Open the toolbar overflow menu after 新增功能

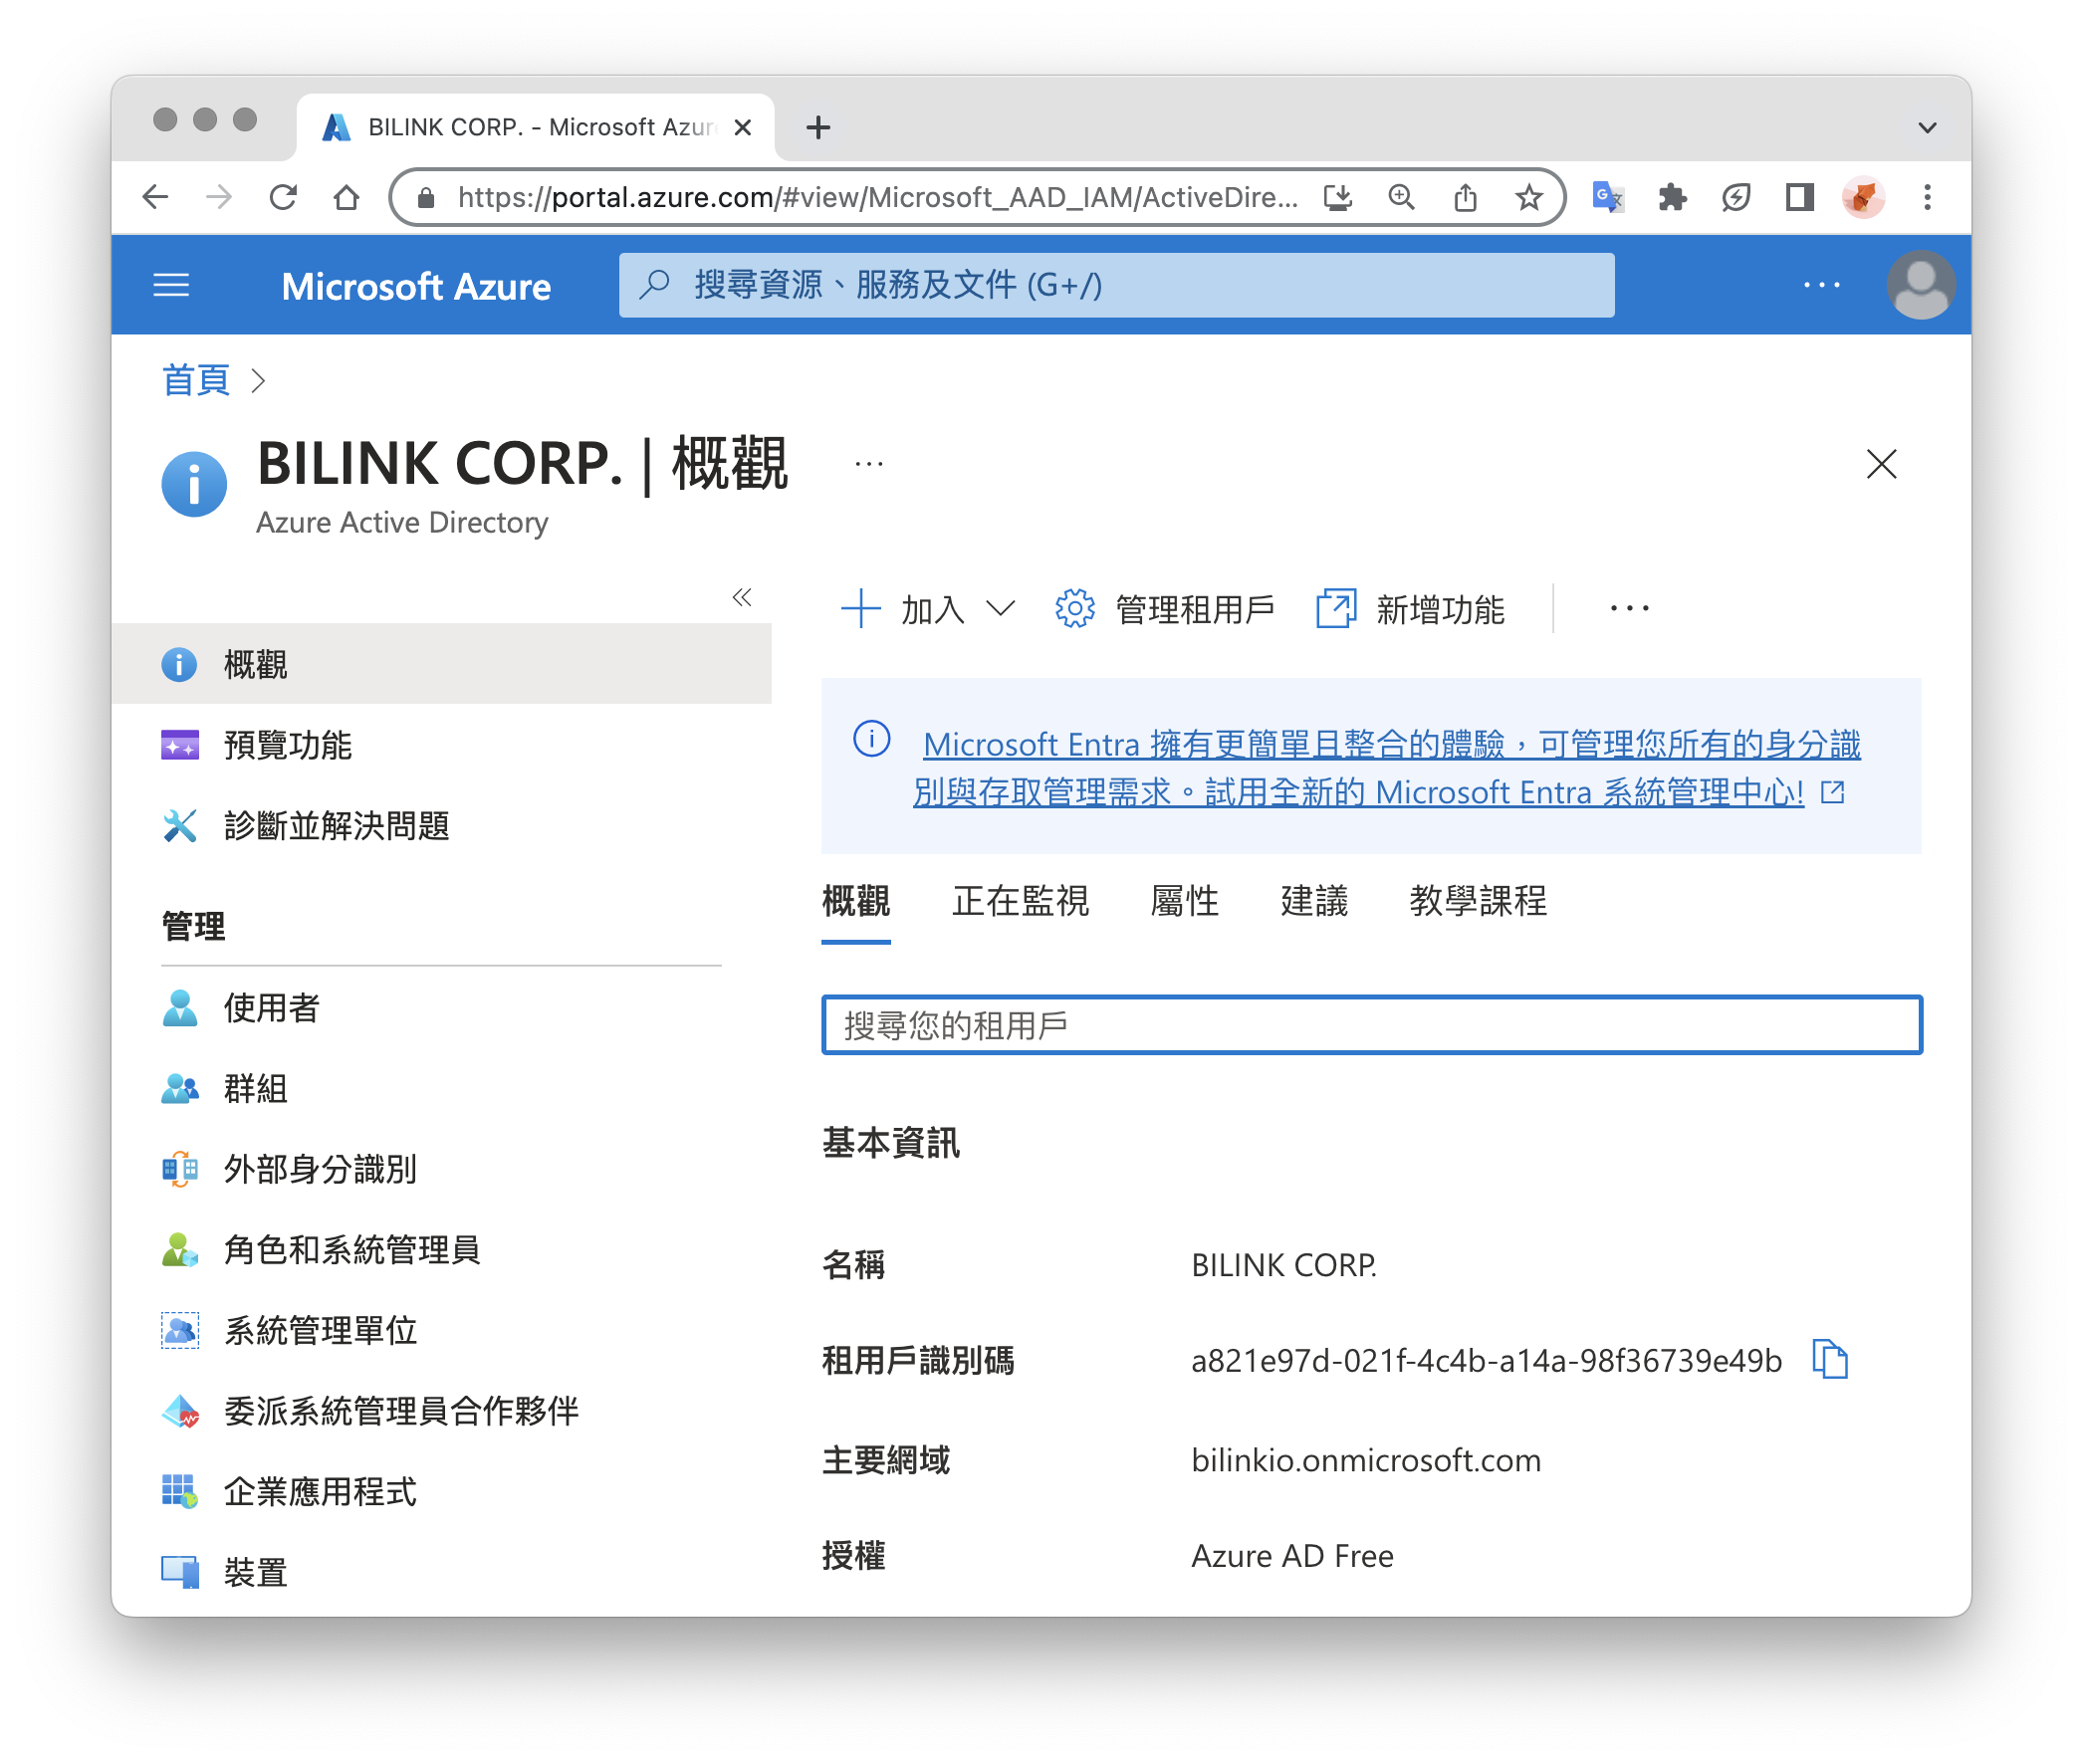click(x=1629, y=608)
